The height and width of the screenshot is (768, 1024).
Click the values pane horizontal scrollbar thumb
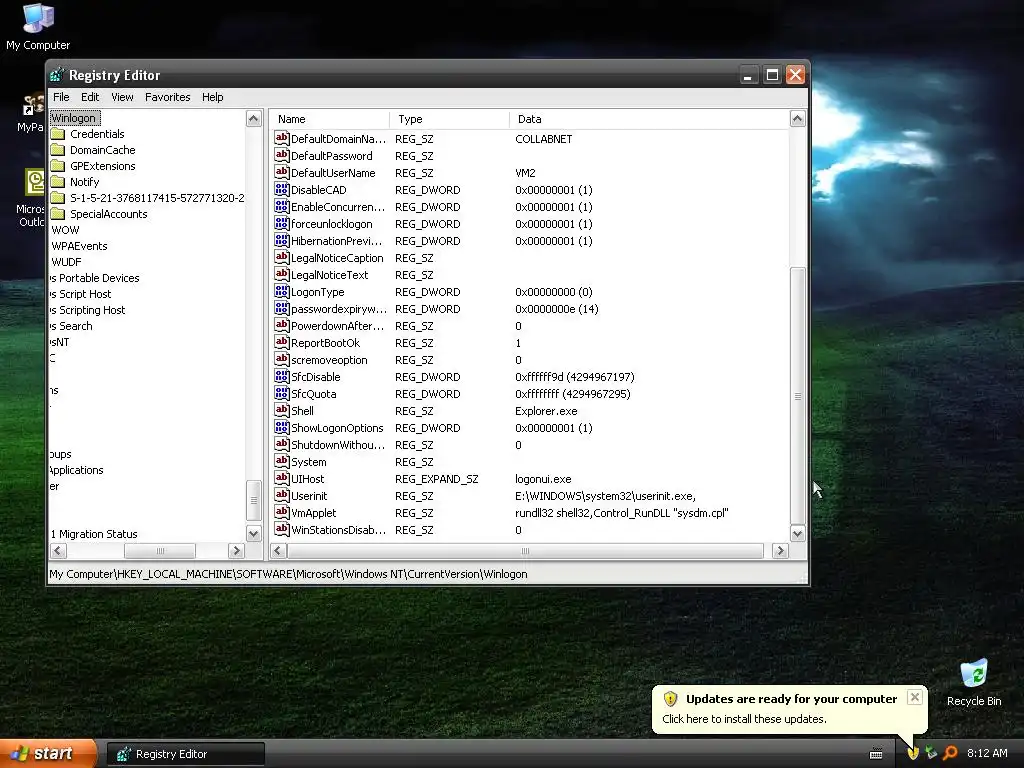click(525, 551)
